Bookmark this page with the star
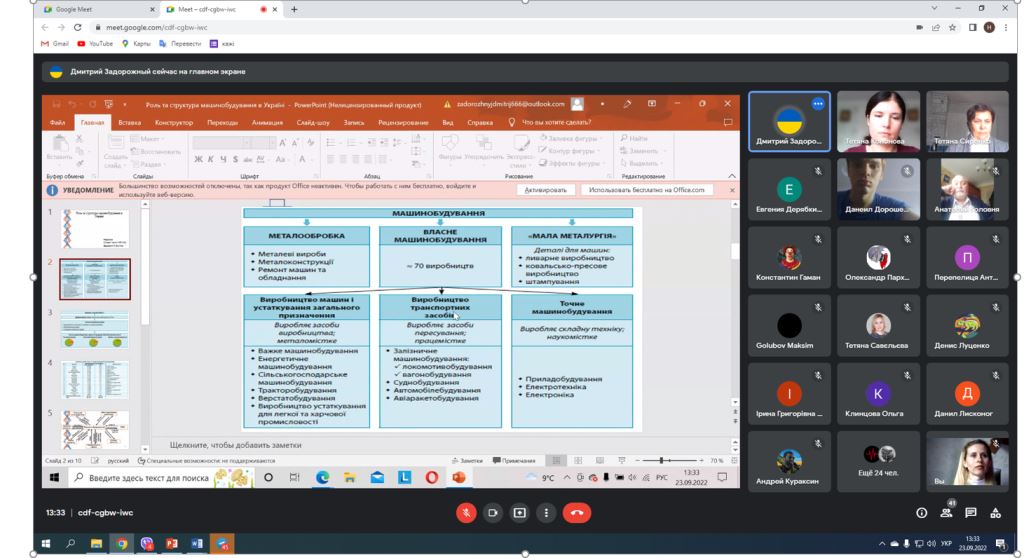Screen dimensions: 1024x558 (x=952, y=27)
